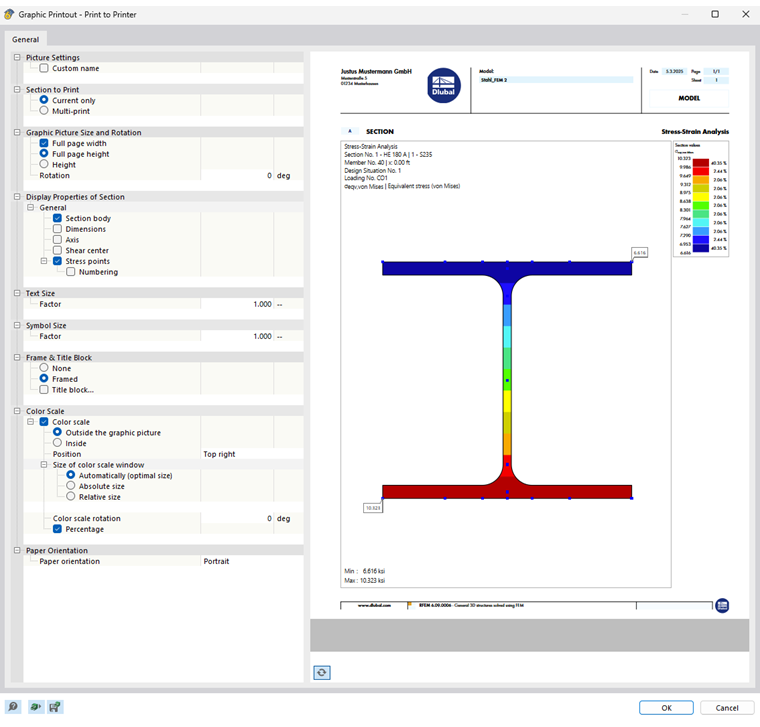
Task: Click the application icon in title bar
Action: tap(9, 15)
